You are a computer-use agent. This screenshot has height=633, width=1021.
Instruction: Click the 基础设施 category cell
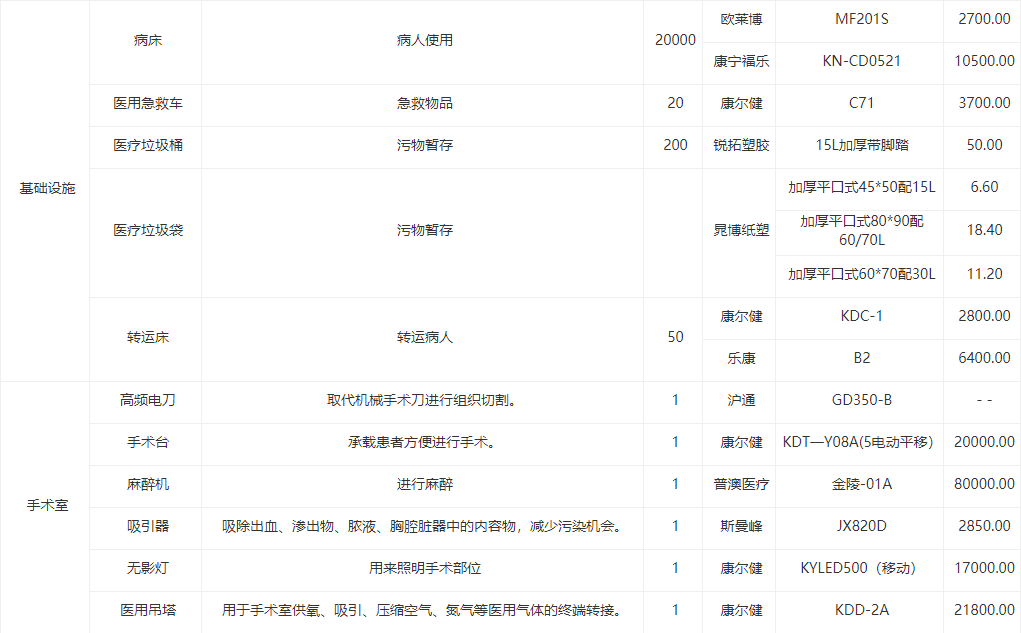(47, 189)
